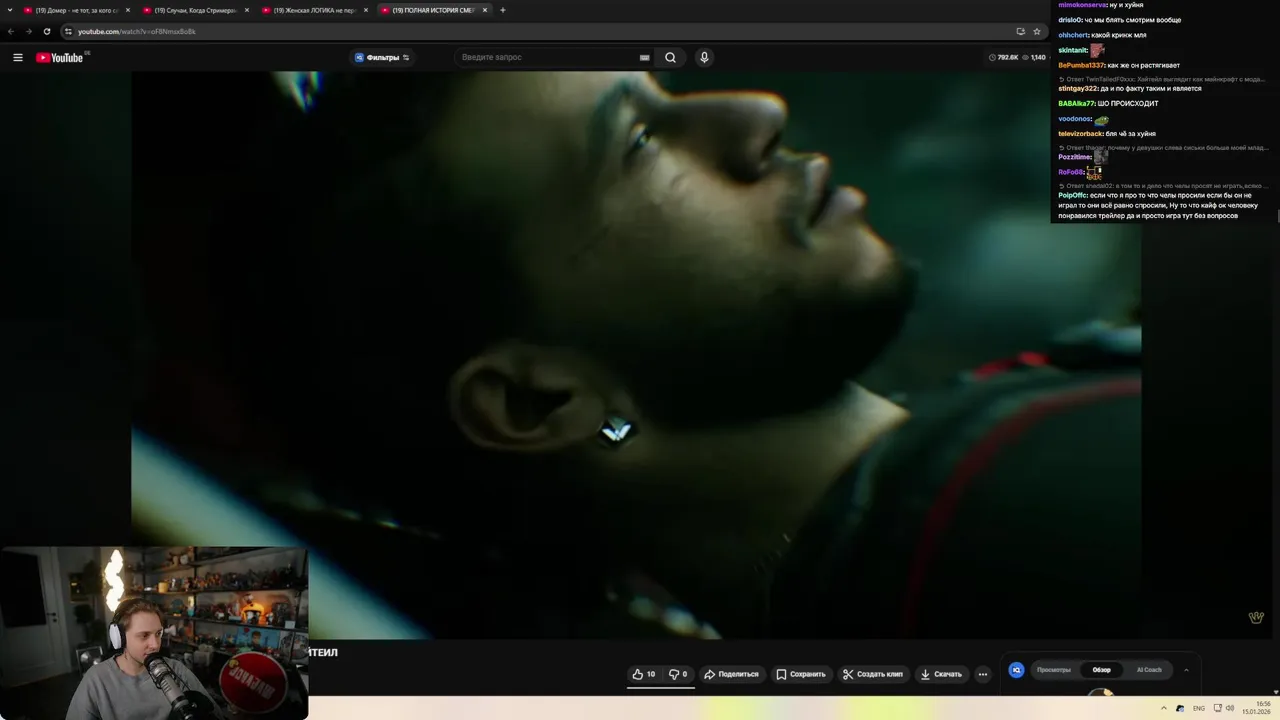Reload the page with refresh icon
1280x720 pixels.
coord(46,31)
